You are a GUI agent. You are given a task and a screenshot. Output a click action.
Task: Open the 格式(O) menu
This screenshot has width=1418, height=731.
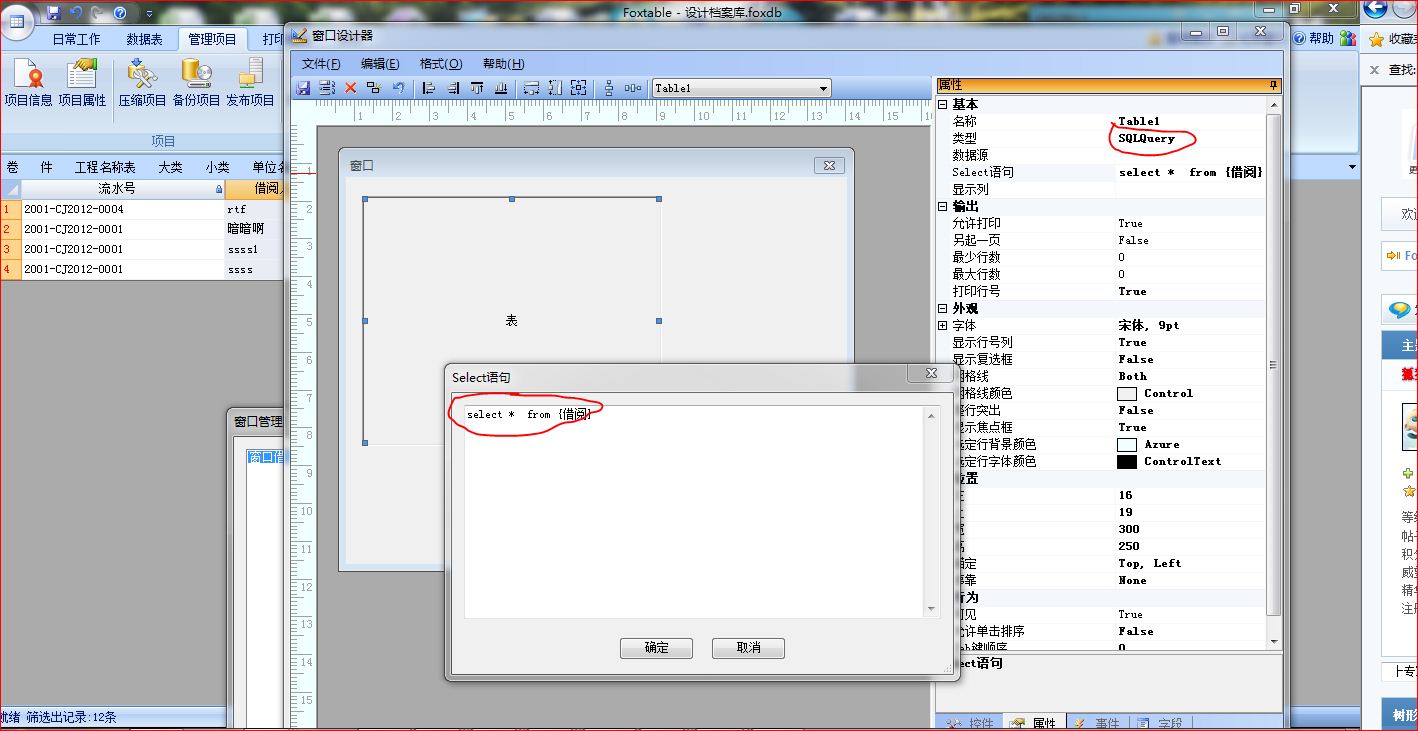click(441, 63)
